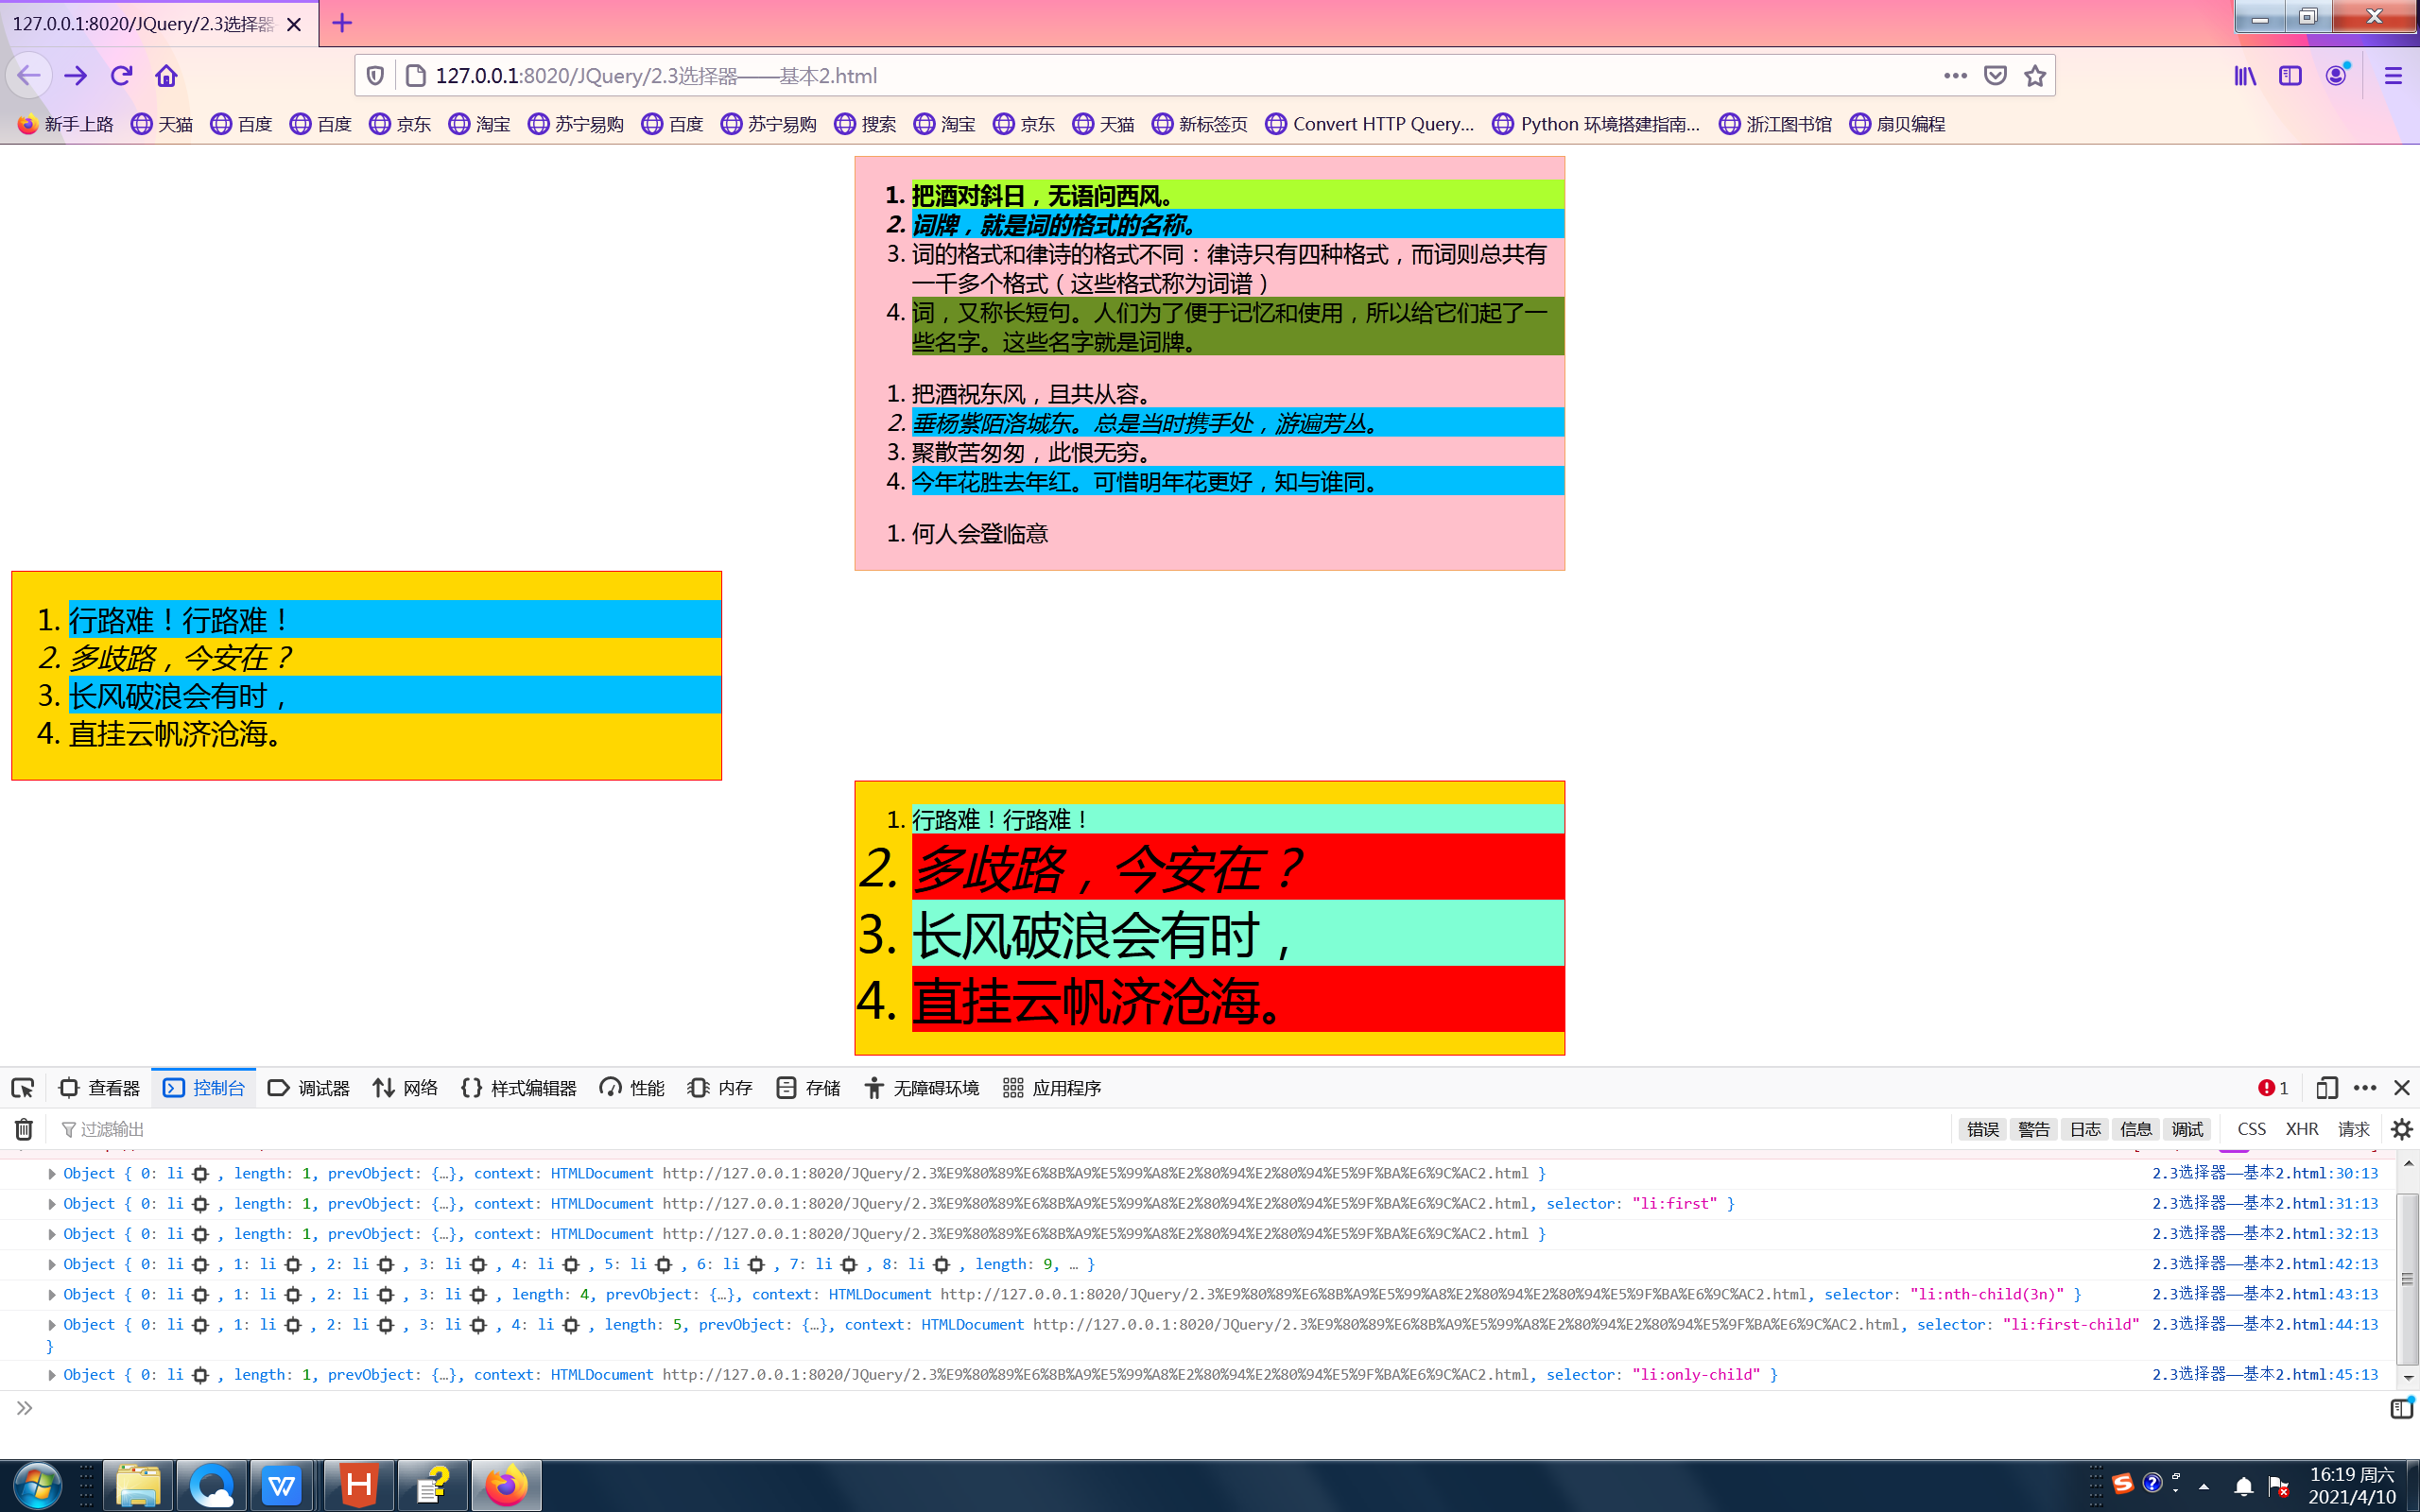Toggle the 警告 console filter
This screenshot has width=2420, height=1512.
pyautogui.click(x=2033, y=1129)
